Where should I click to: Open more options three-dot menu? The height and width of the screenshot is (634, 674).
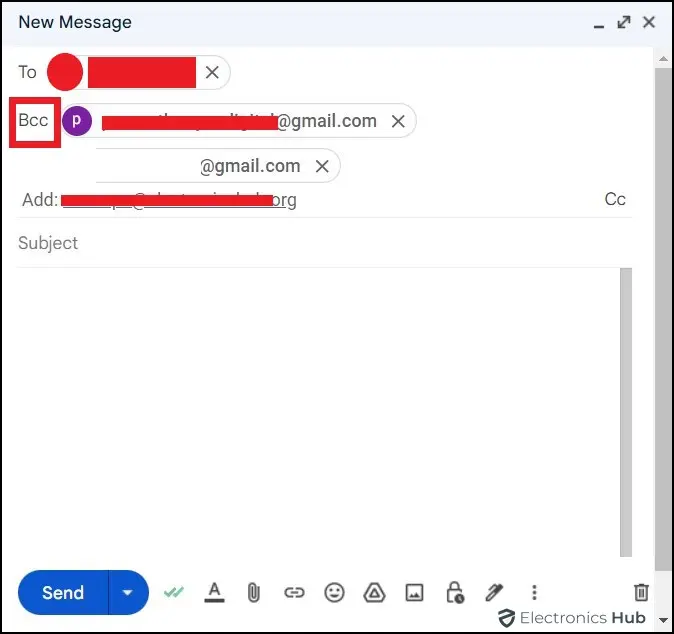[x=534, y=593]
